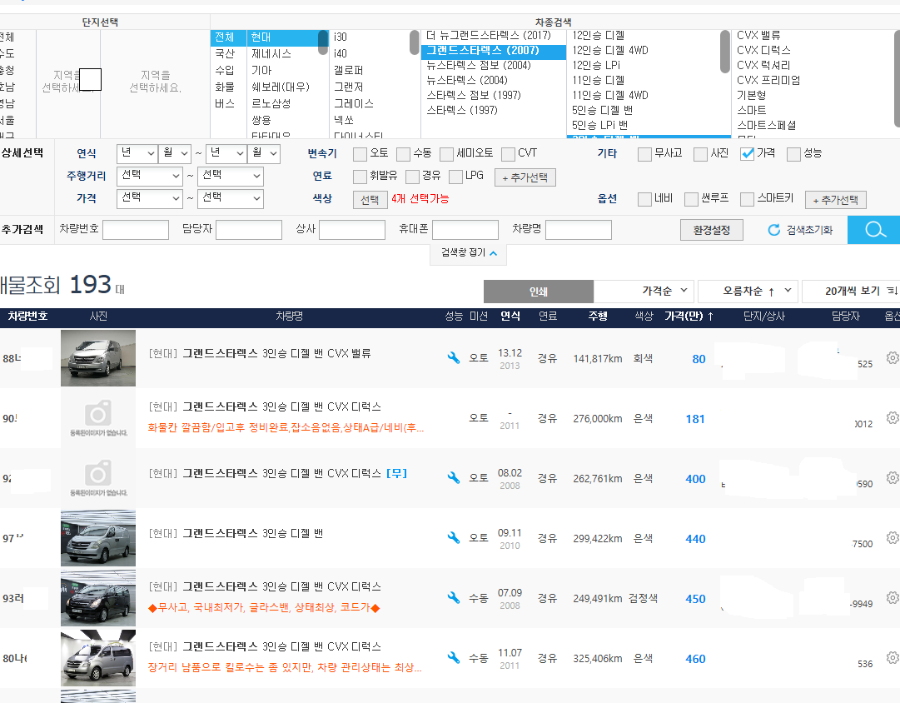The height and width of the screenshot is (703, 900).
Task: Check the 세미오토 checkbox
Action: tap(447, 154)
